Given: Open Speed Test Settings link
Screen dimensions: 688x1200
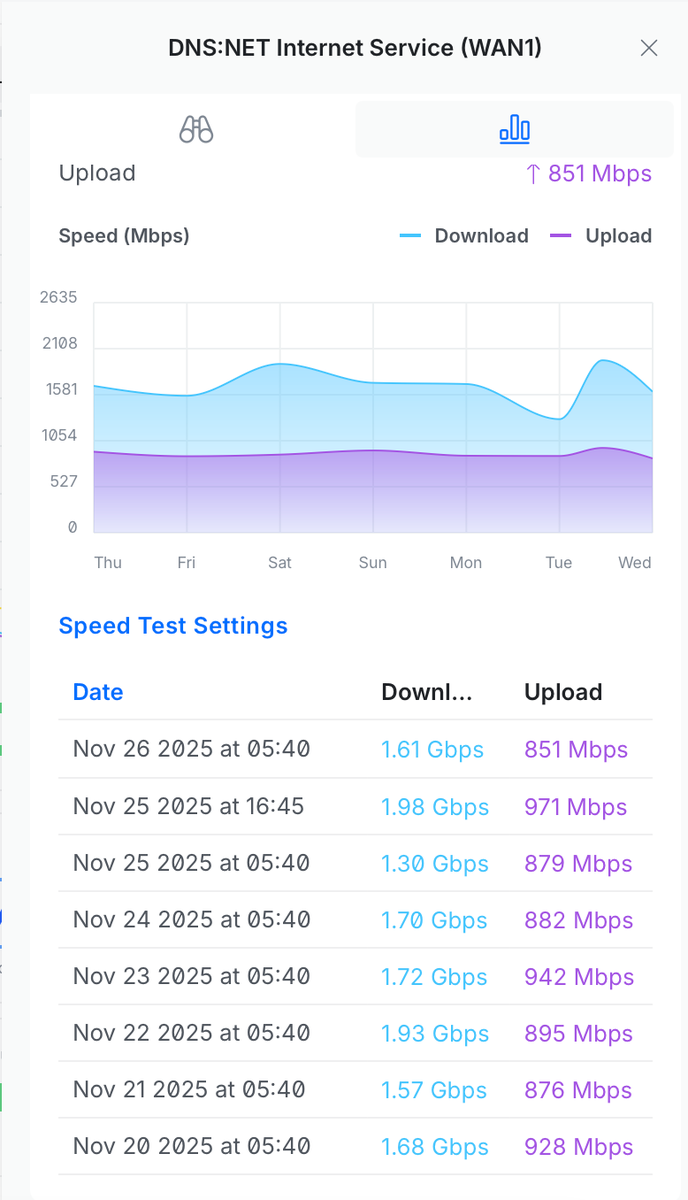Looking at the screenshot, I should pos(173,626).
